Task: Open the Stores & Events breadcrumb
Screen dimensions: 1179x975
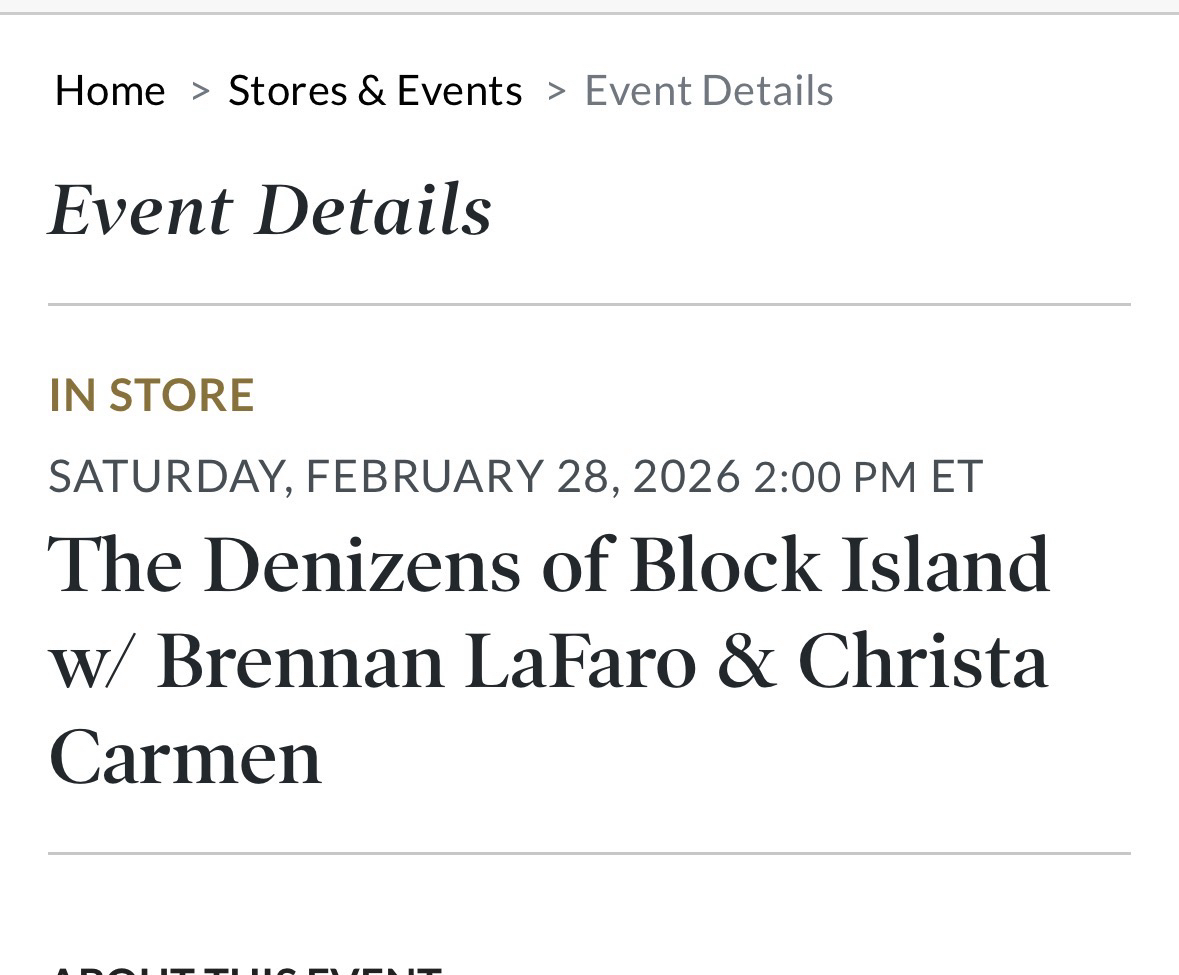Action: (x=375, y=91)
